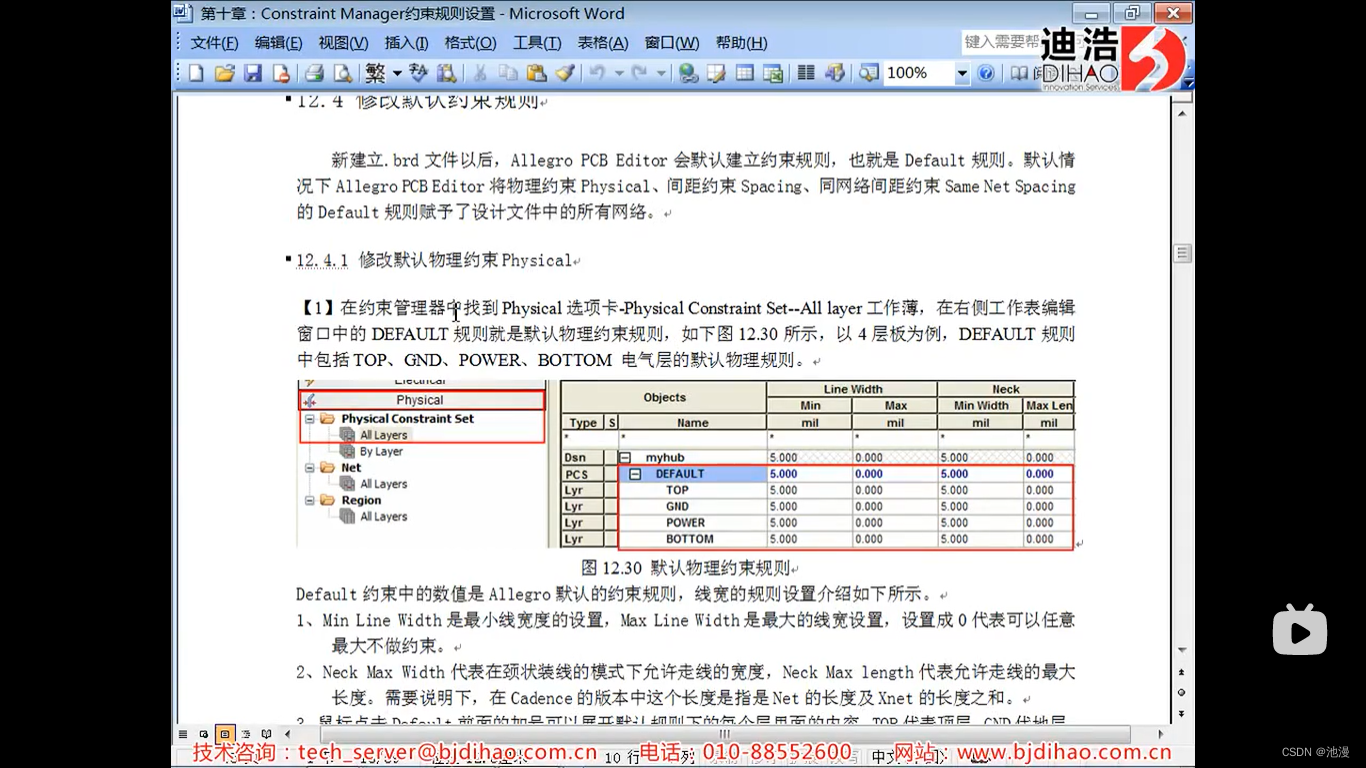
Task: Create a new blank document
Action: 197,73
